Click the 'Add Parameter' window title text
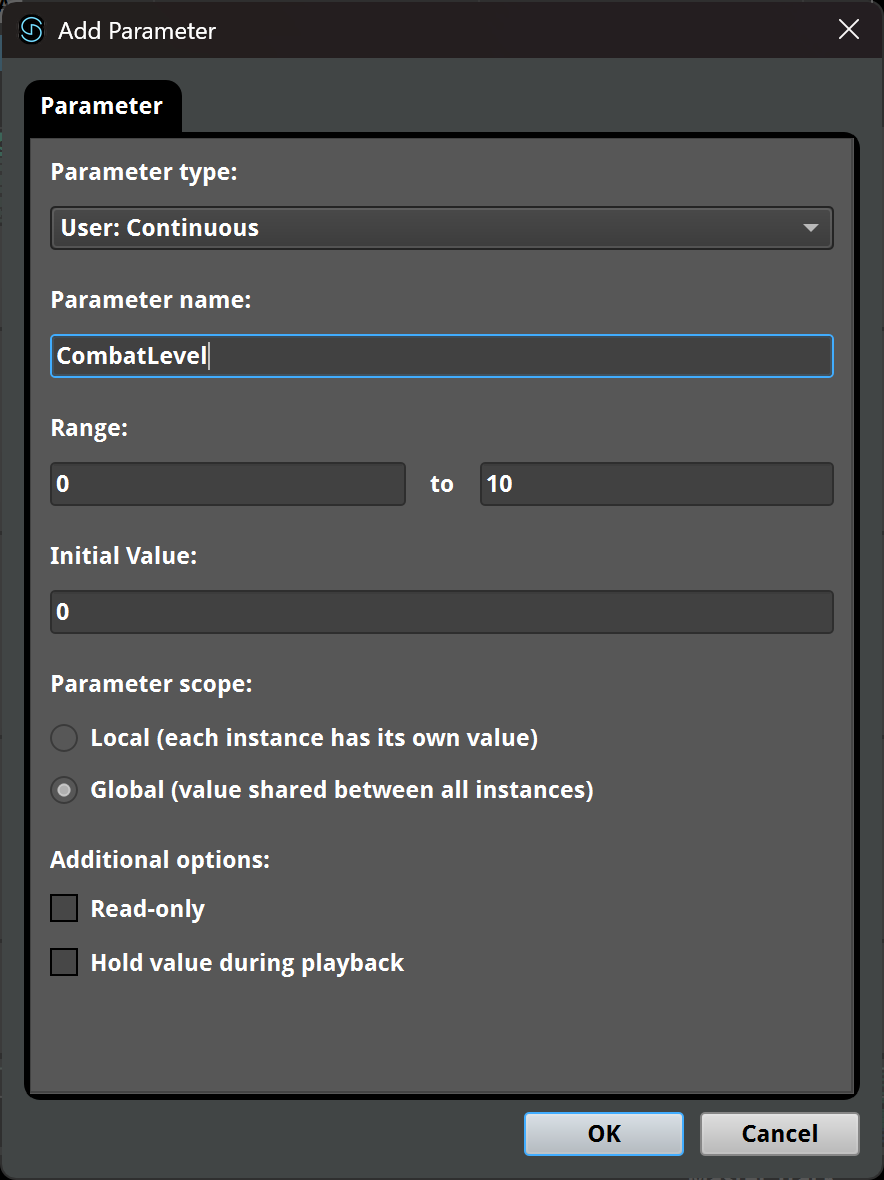 tap(137, 31)
